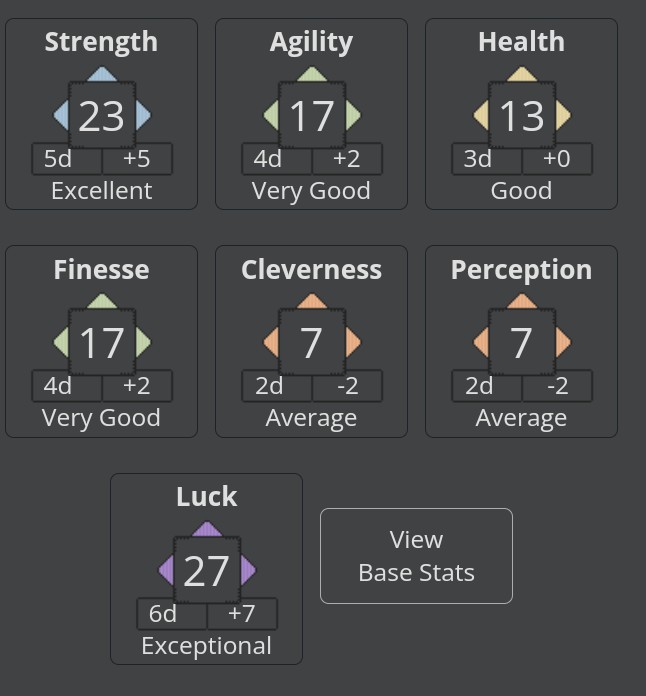Click the orange right arrow beside Cleverness 7
646x696 pixels.
(x=353, y=342)
